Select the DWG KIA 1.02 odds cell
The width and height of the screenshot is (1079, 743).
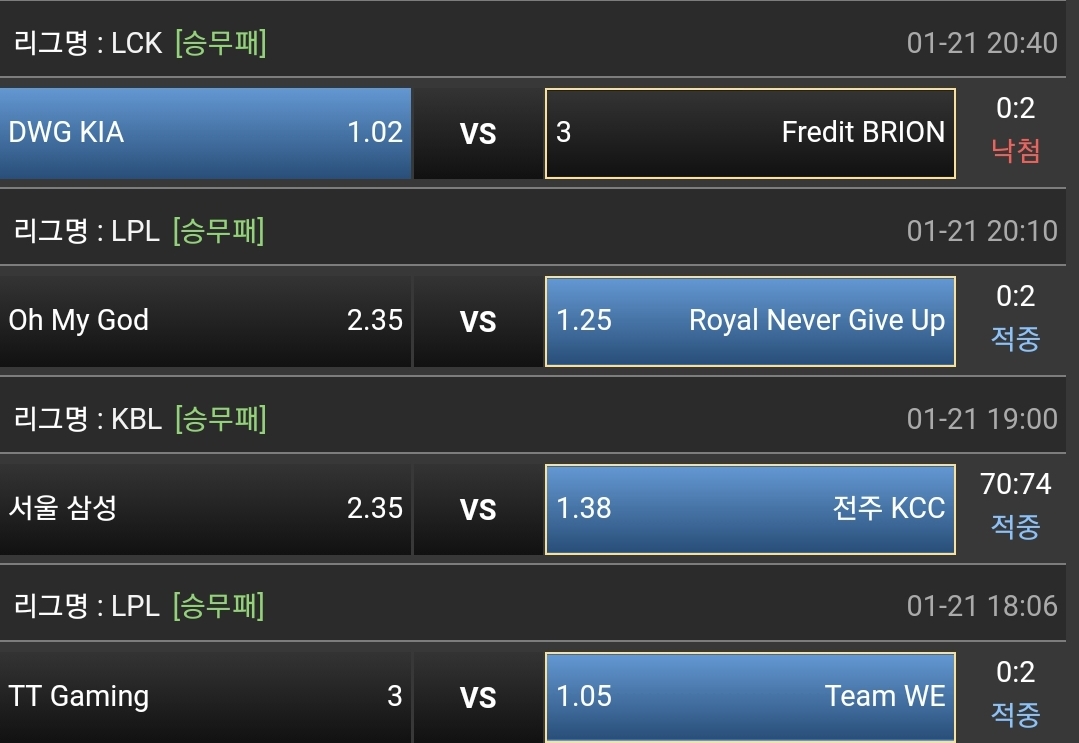[205, 133]
